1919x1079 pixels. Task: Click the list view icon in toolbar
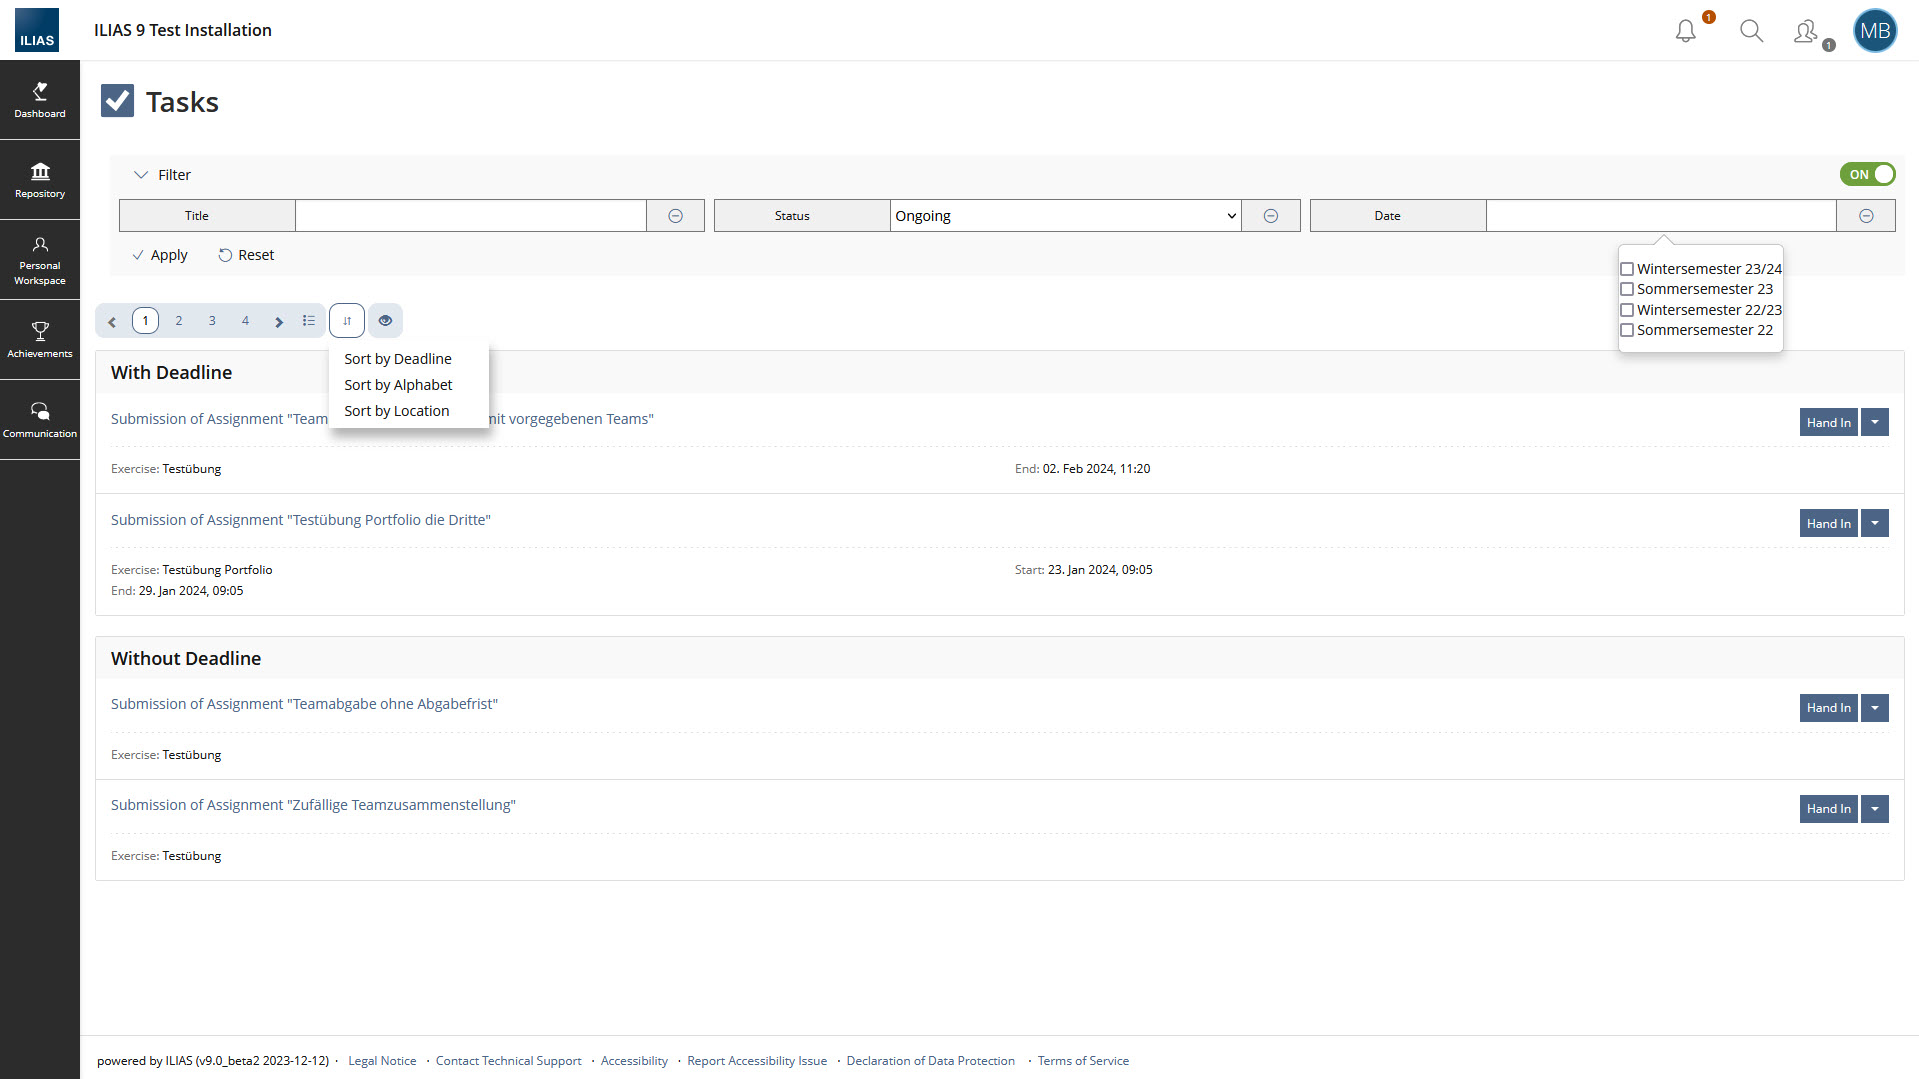coord(309,321)
